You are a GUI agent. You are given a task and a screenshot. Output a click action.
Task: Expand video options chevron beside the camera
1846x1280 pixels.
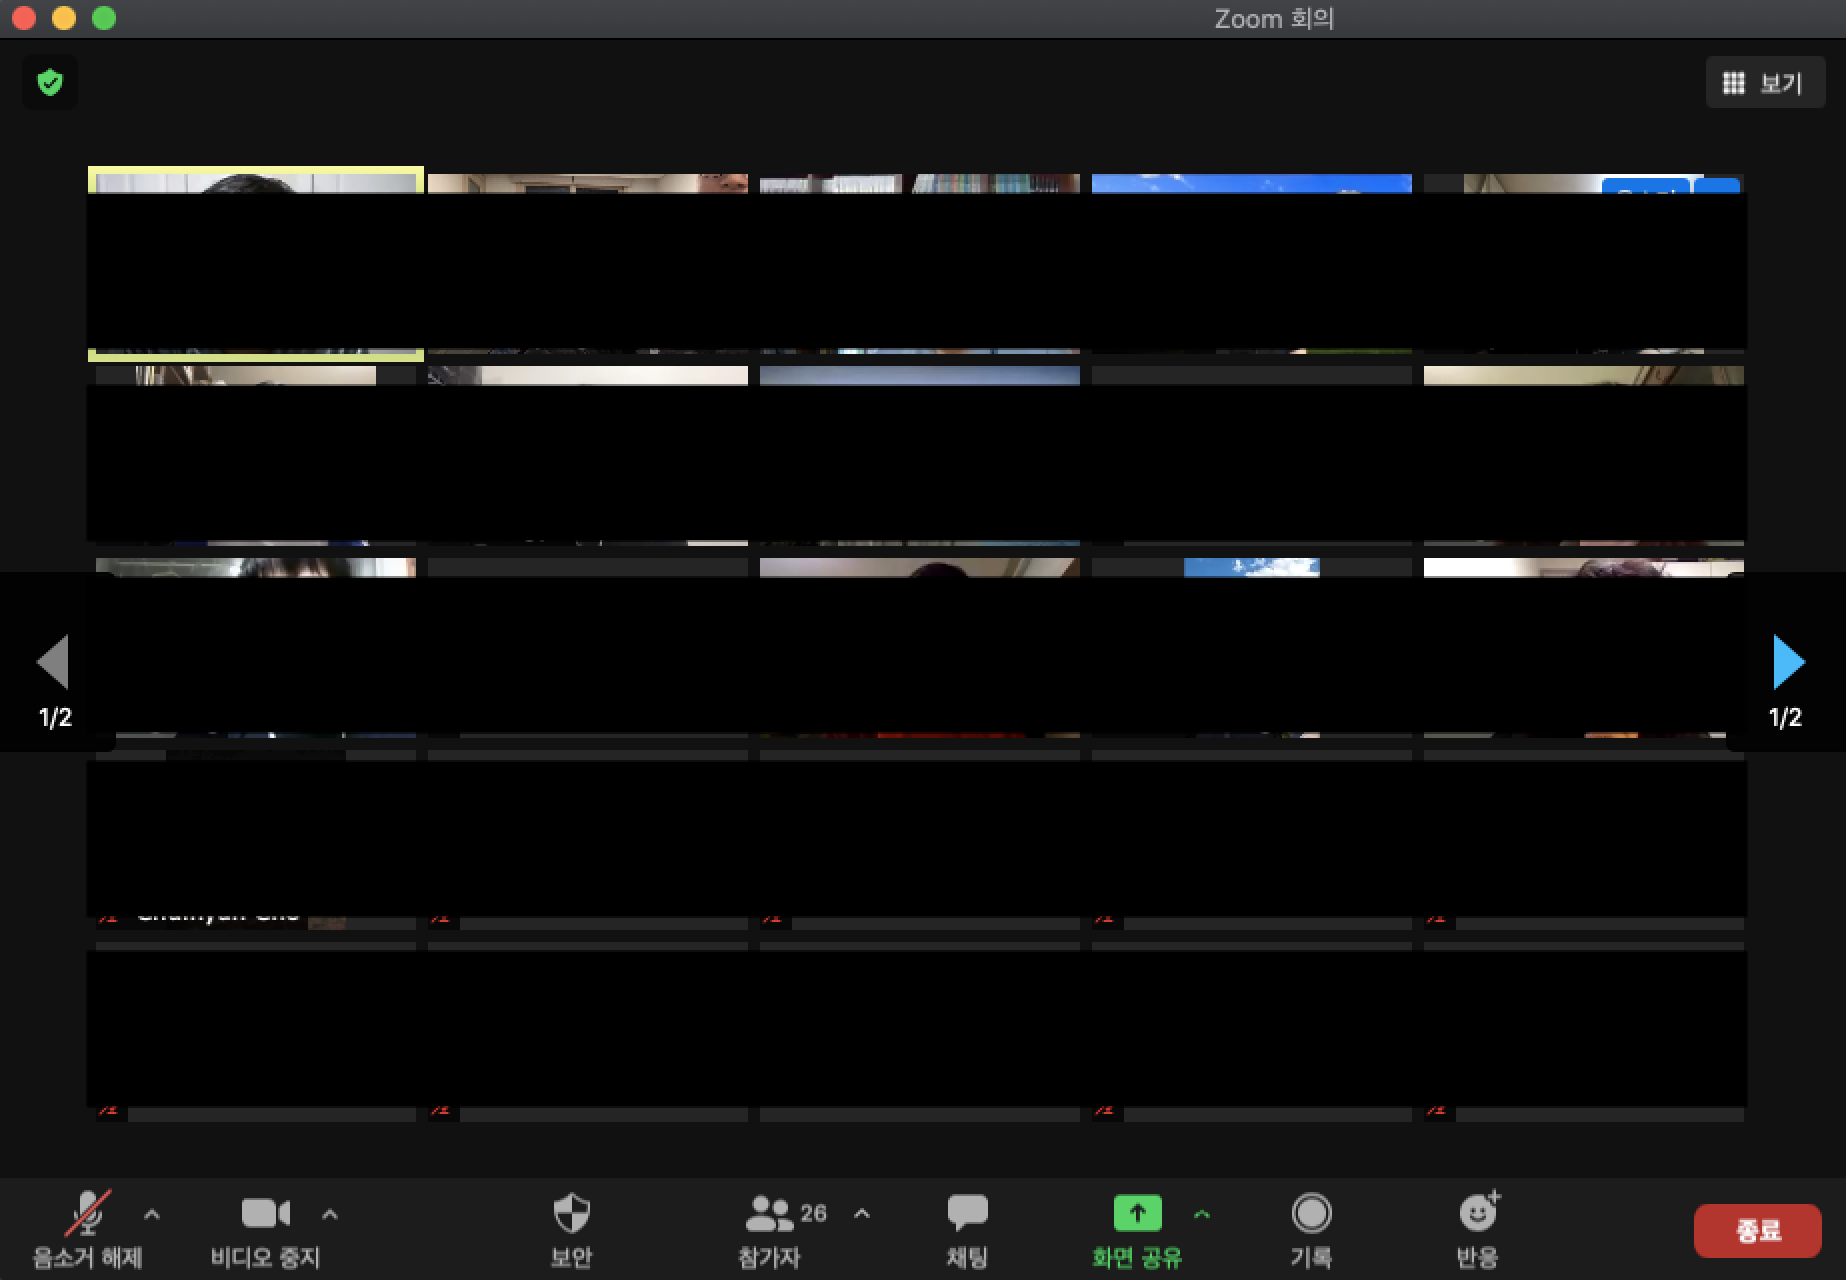point(330,1214)
